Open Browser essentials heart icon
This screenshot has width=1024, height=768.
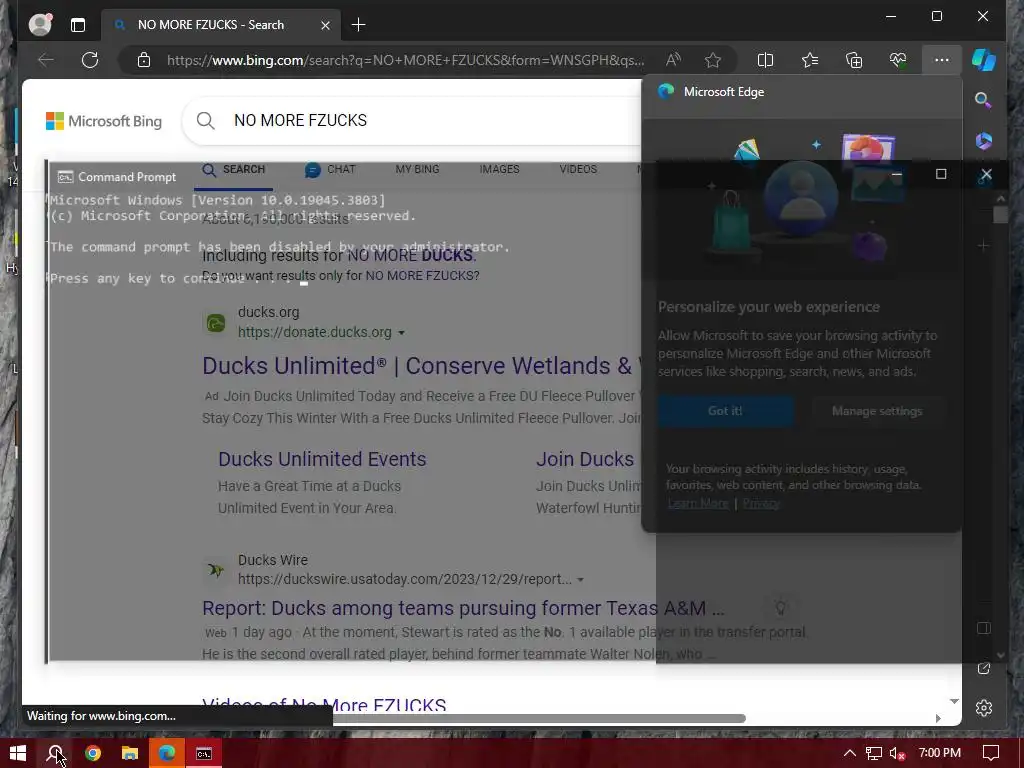[898, 60]
